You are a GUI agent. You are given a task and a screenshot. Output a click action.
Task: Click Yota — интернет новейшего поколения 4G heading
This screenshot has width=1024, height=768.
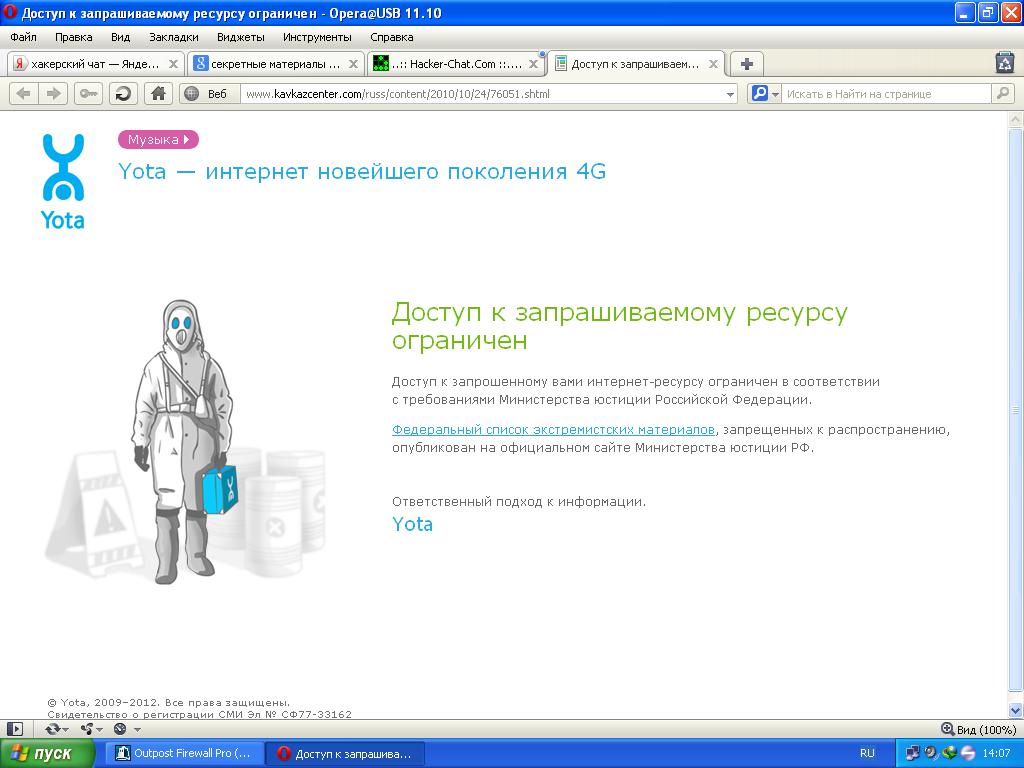point(362,171)
